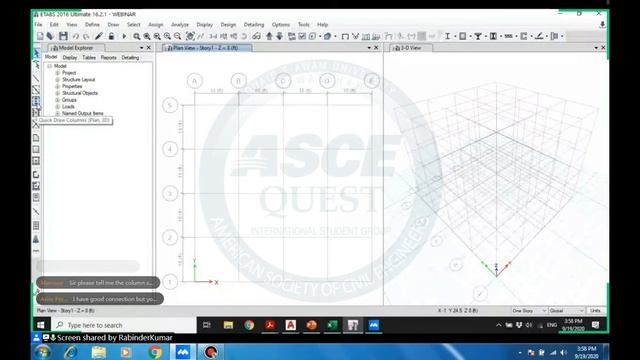Set 3-d view with the 3-d button
The image size is (640, 360).
tap(213, 36)
